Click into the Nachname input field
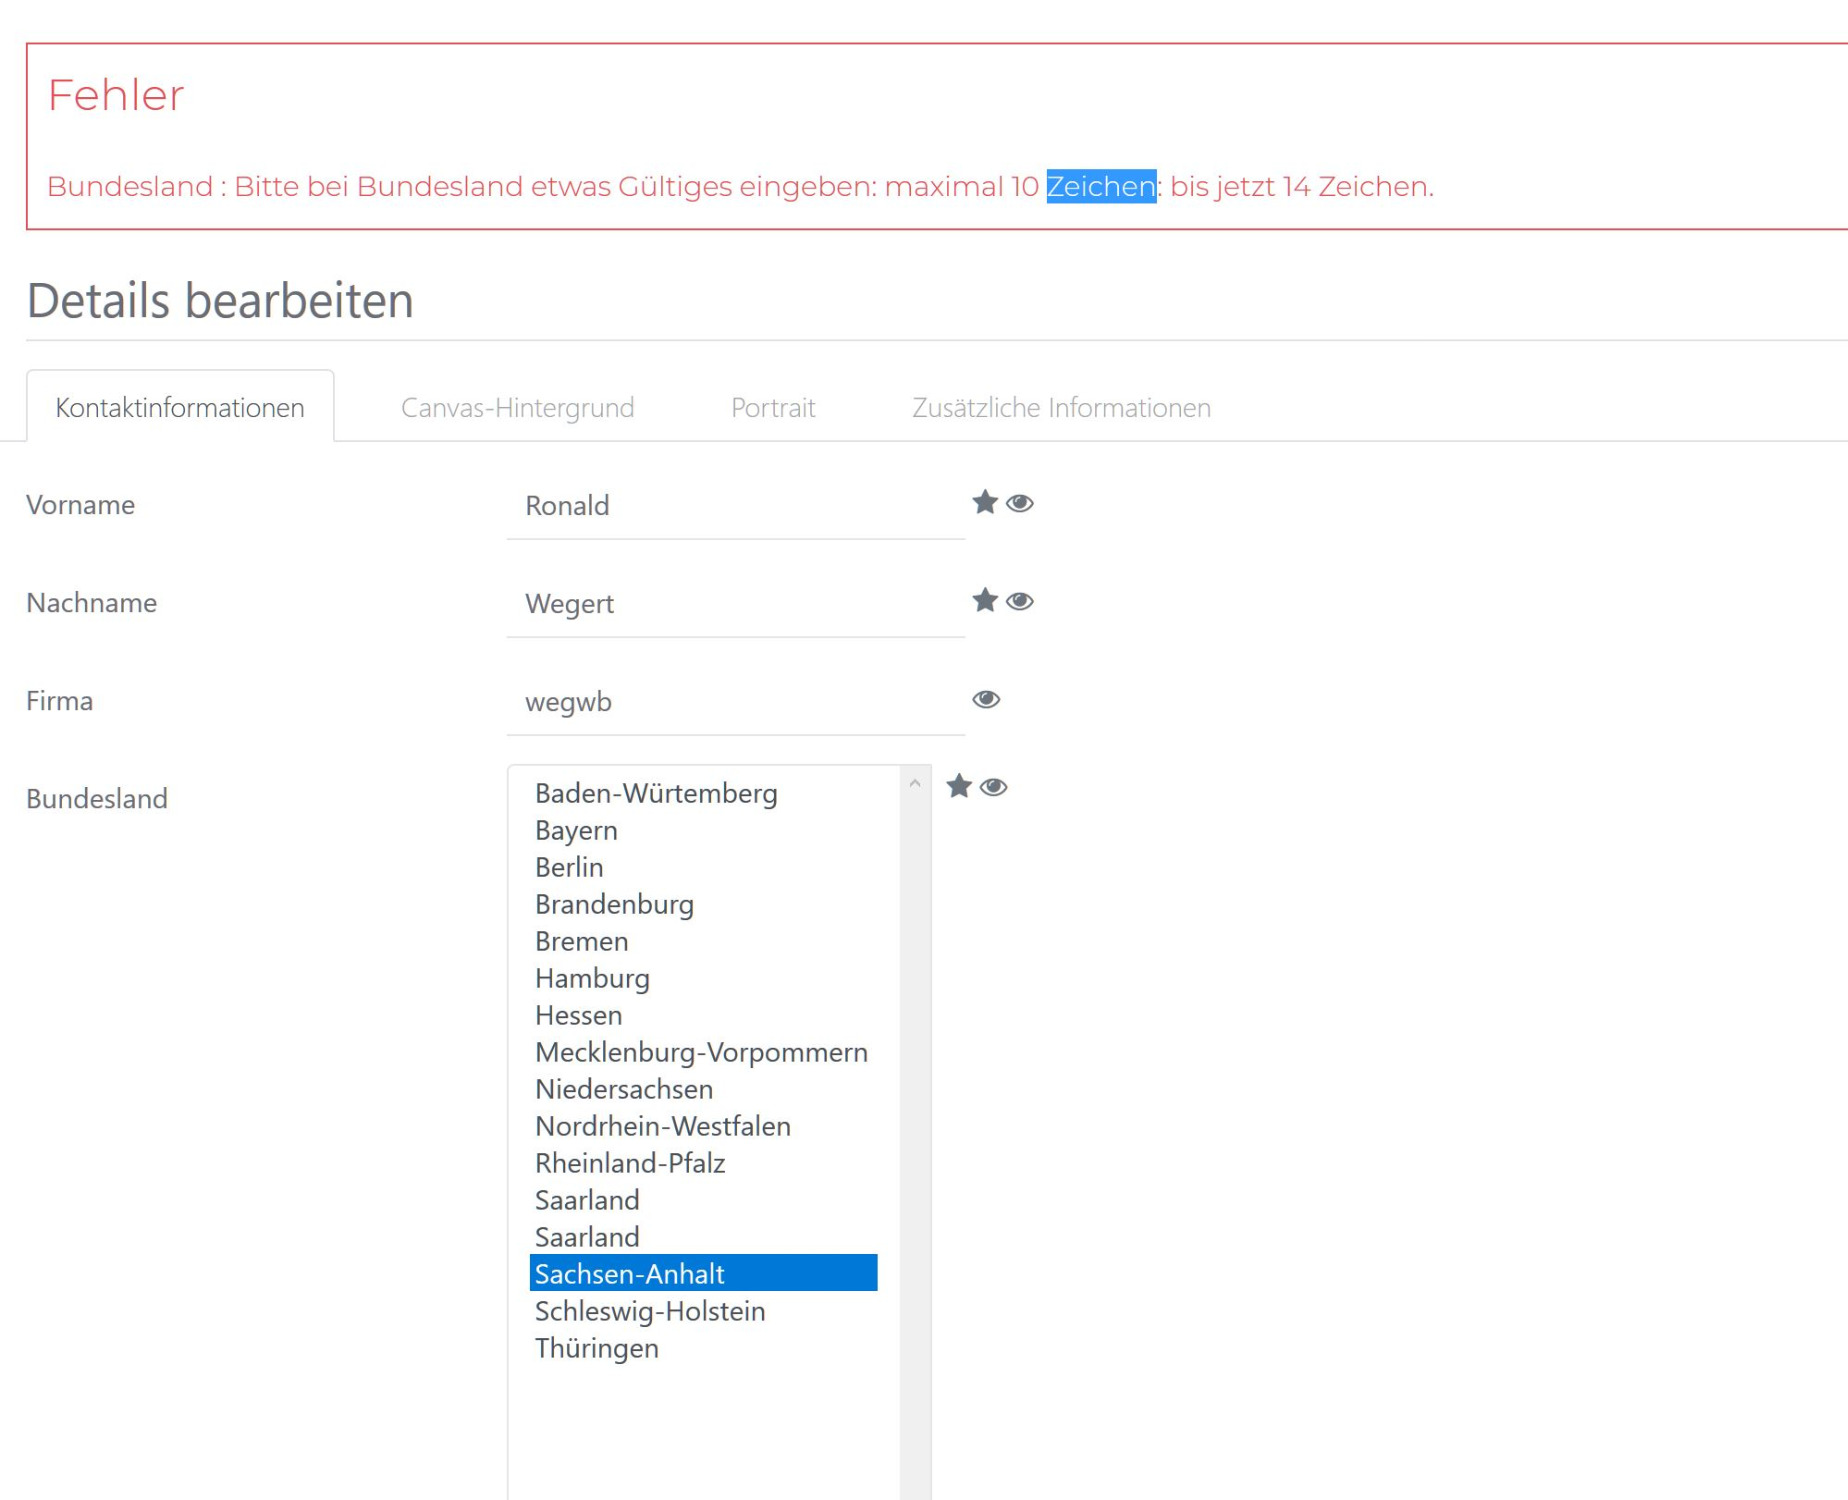The width and height of the screenshot is (1848, 1500). (735, 604)
